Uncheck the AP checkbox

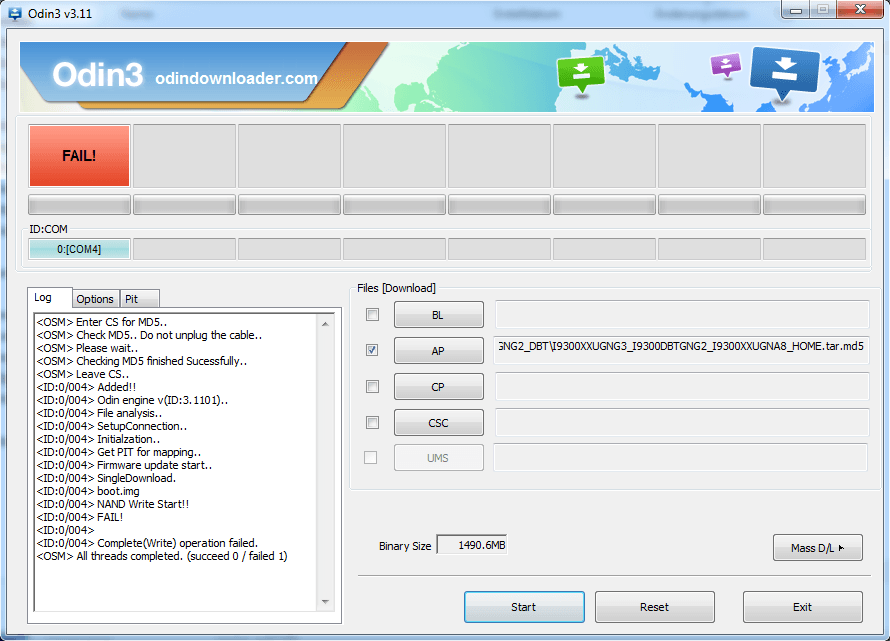(372, 350)
